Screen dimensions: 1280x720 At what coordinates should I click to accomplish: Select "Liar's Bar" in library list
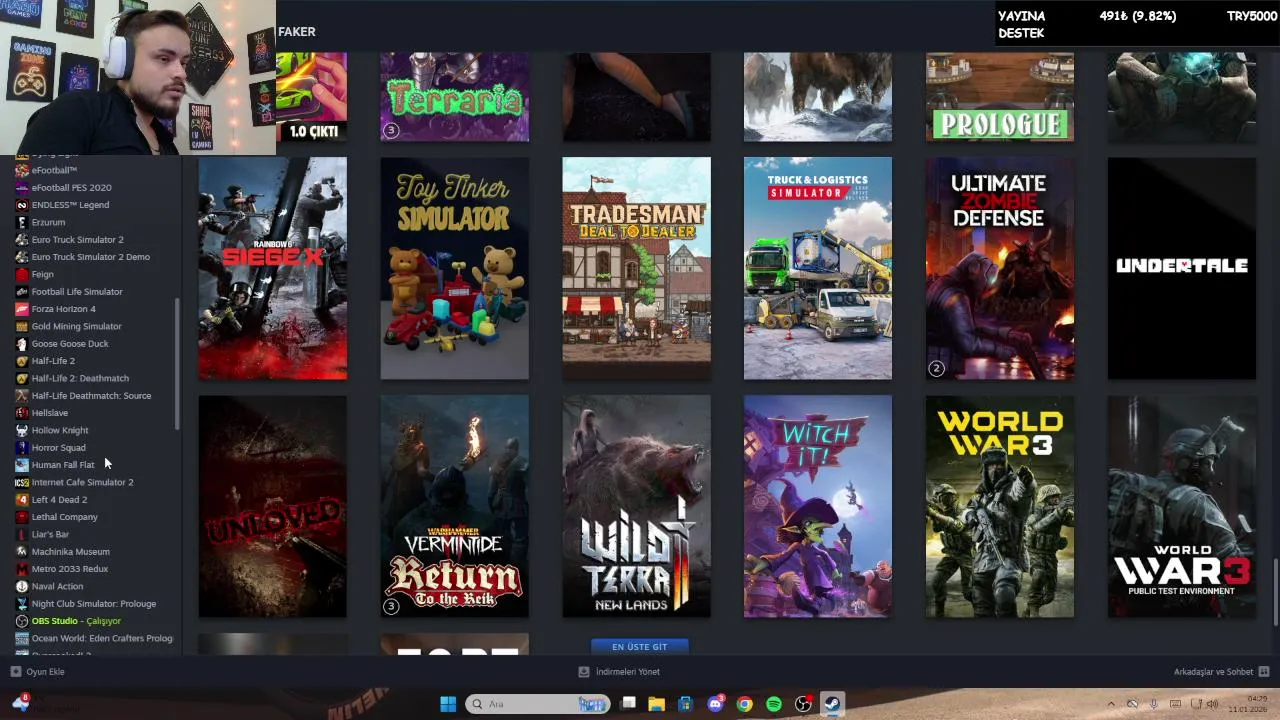click(x=50, y=534)
